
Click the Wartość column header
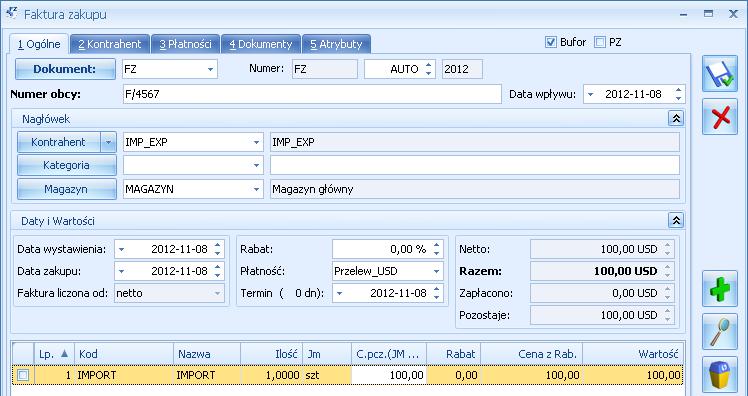[x=633, y=354]
